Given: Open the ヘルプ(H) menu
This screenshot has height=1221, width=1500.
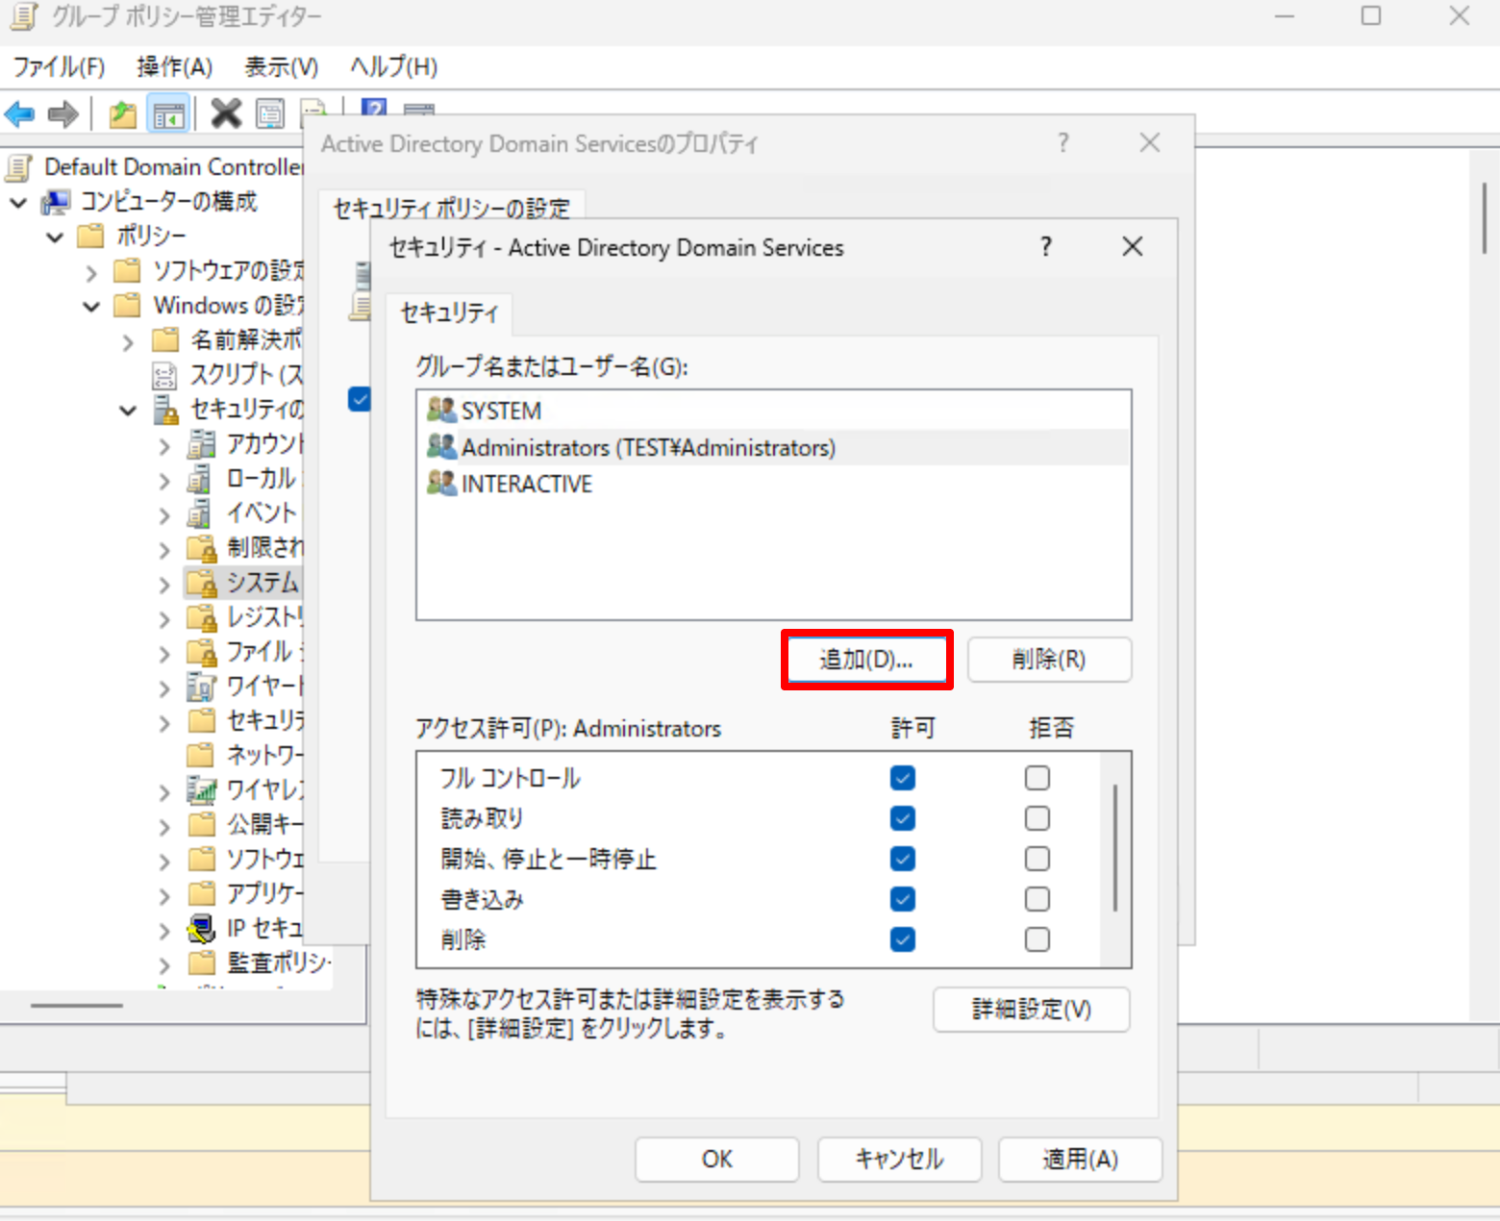Looking at the screenshot, I should tap(394, 67).
